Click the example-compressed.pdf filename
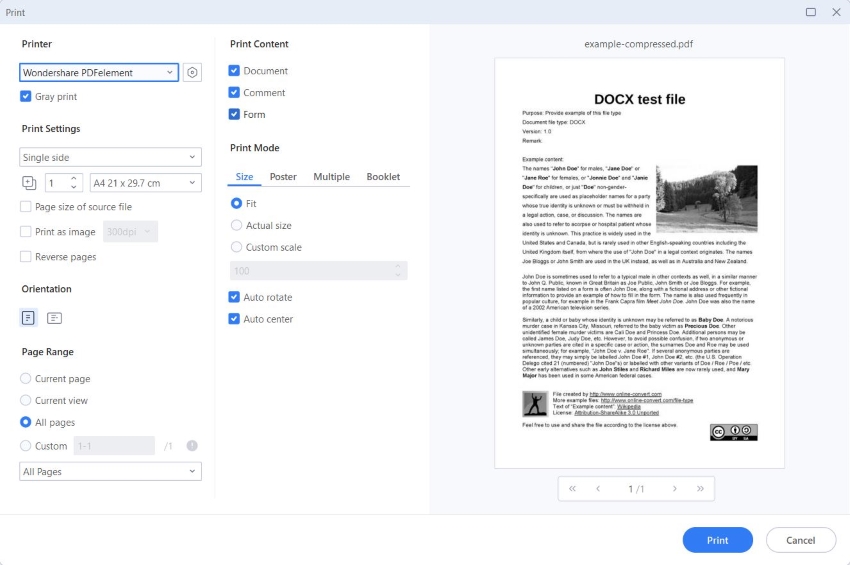 tap(639, 44)
